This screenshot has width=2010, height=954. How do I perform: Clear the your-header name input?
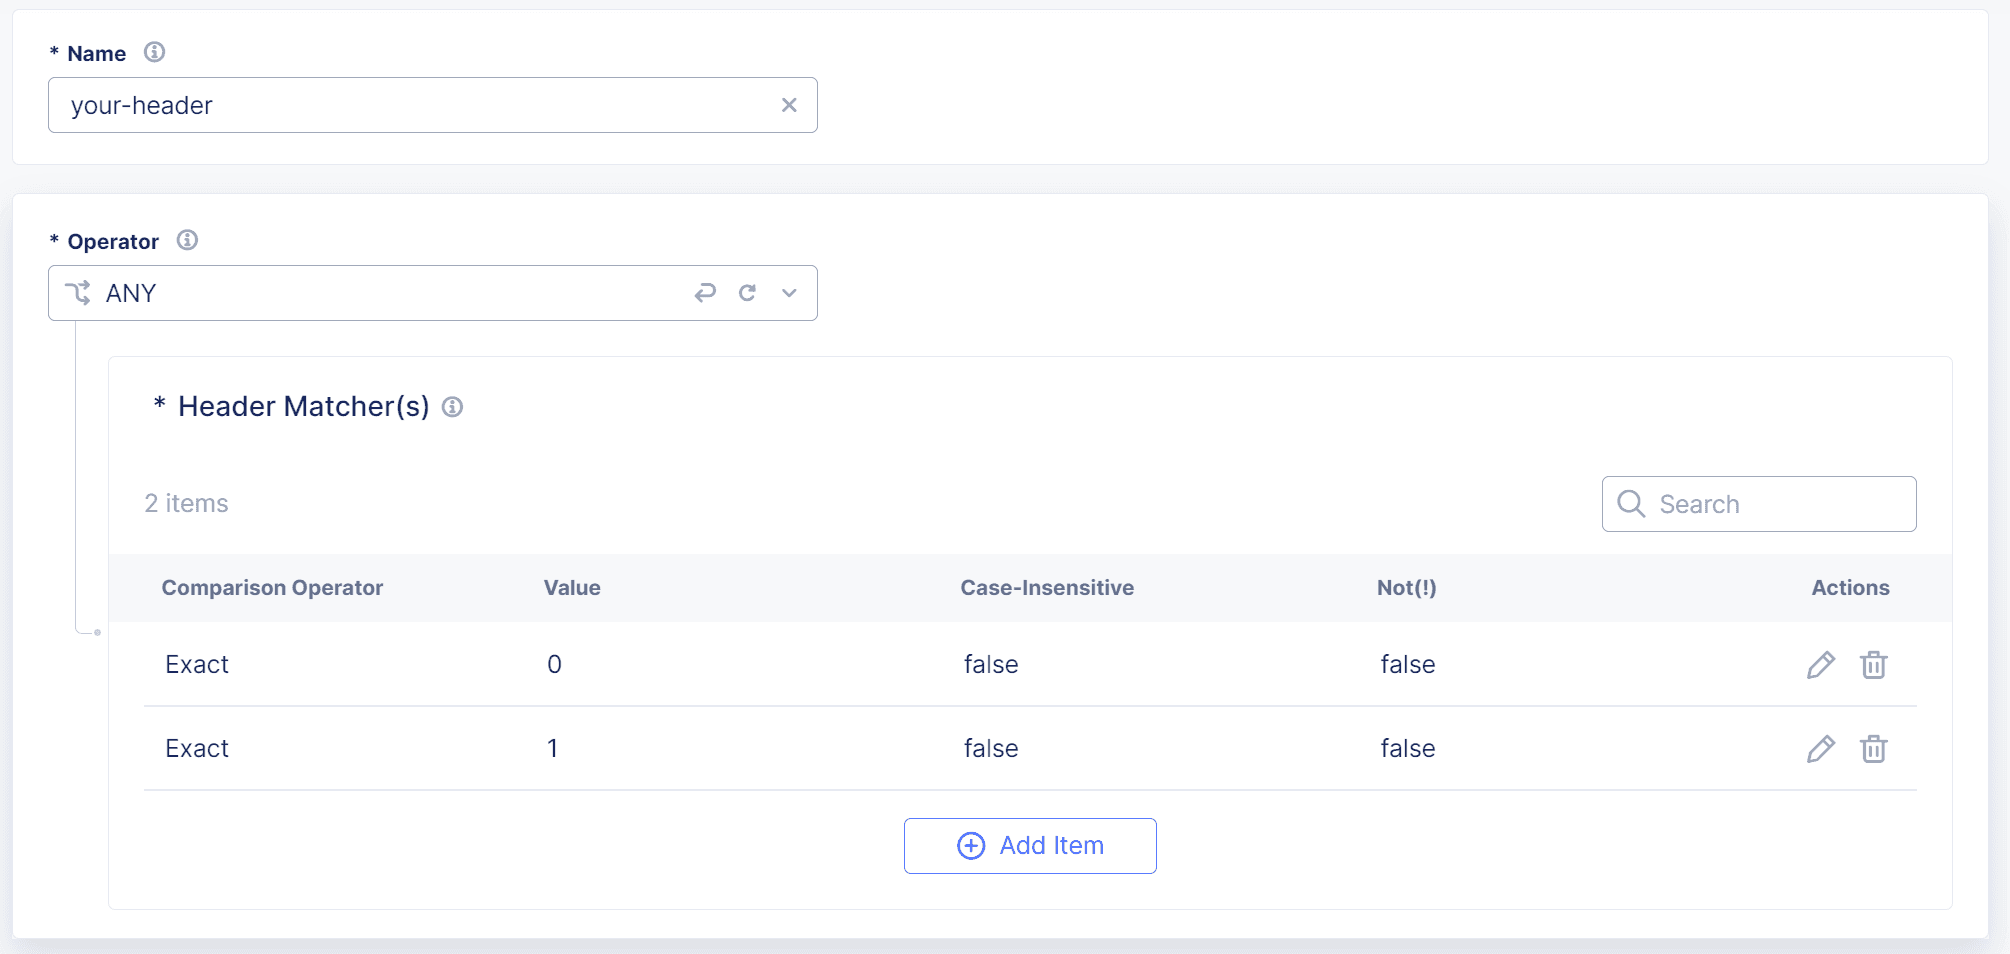click(x=789, y=104)
